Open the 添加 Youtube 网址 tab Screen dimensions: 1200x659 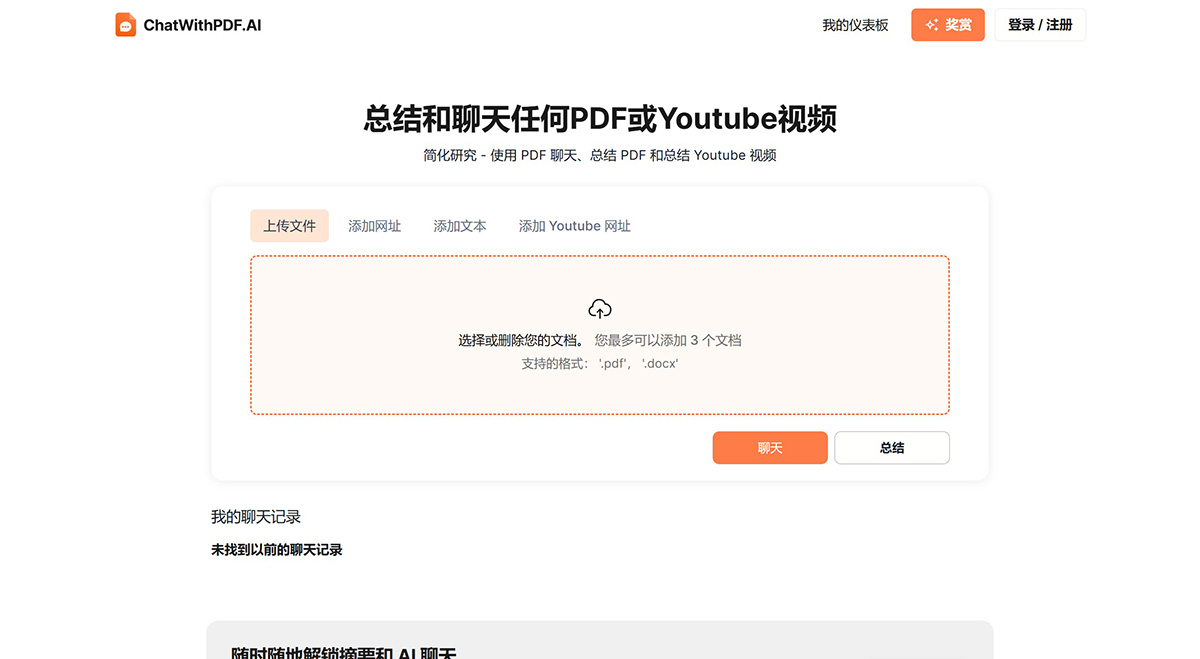(x=574, y=225)
